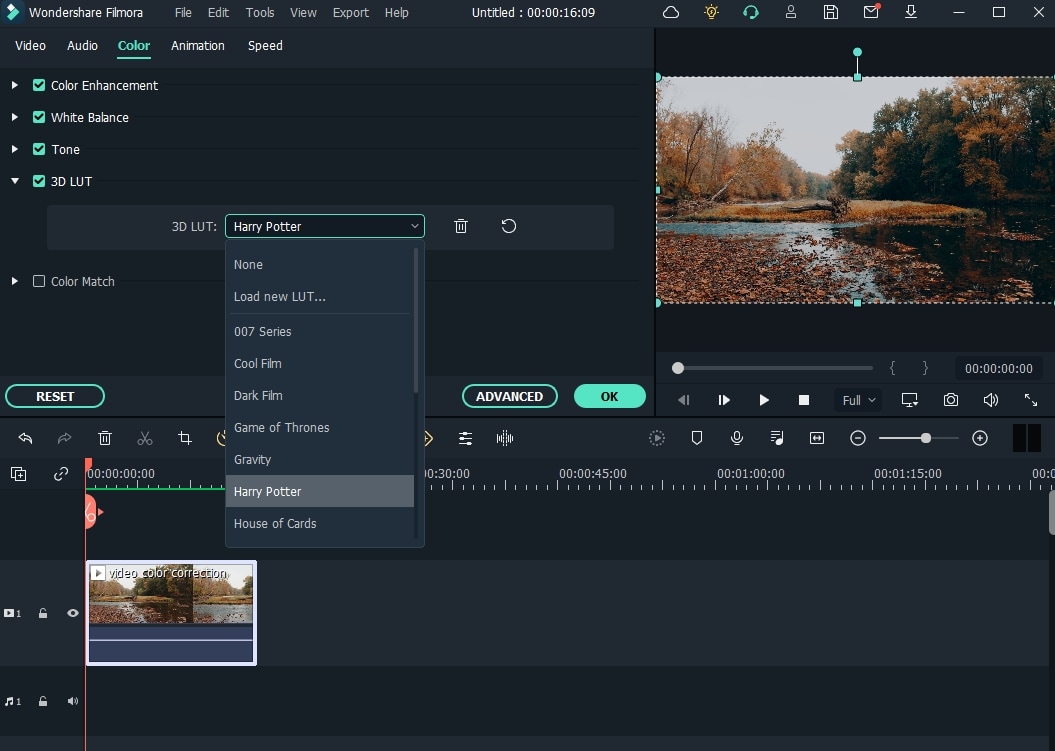Open the Full preview quality dropdown
1055x751 pixels.
pos(858,400)
